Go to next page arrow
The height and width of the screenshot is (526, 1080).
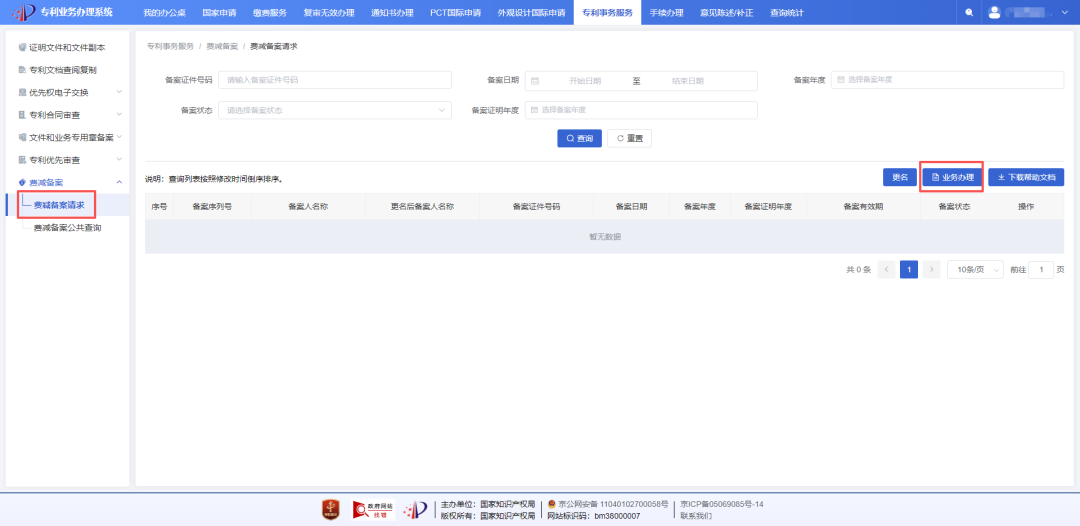(x=932, y=270)
